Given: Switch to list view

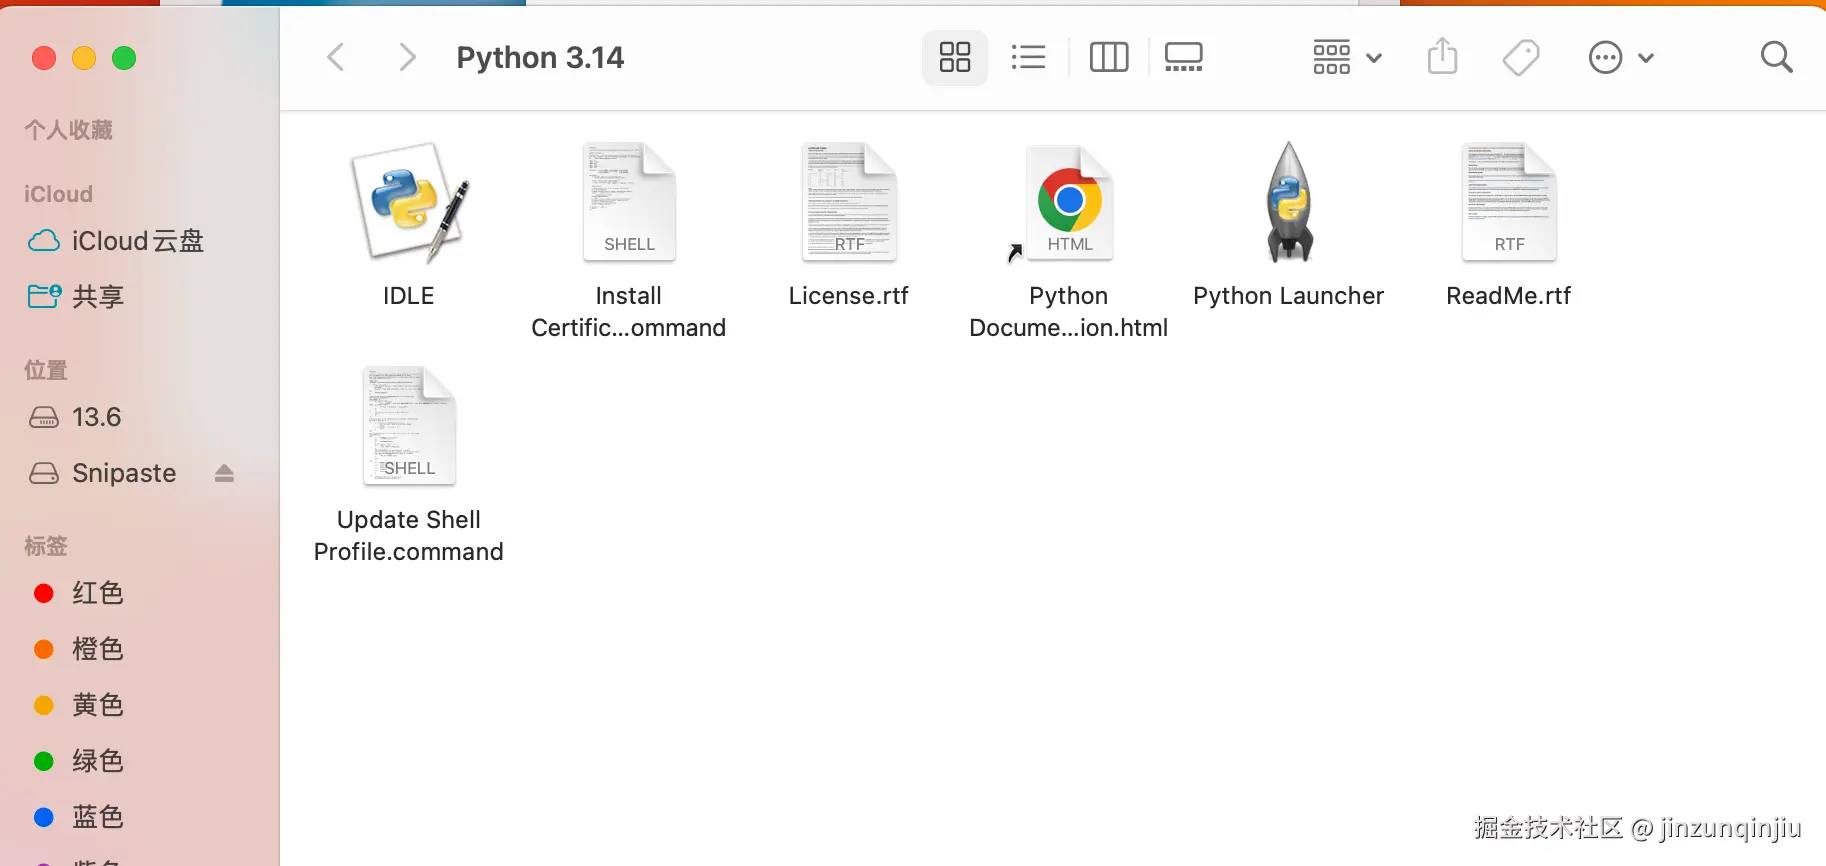Looking at the screenshot, I should point(1028,57).
